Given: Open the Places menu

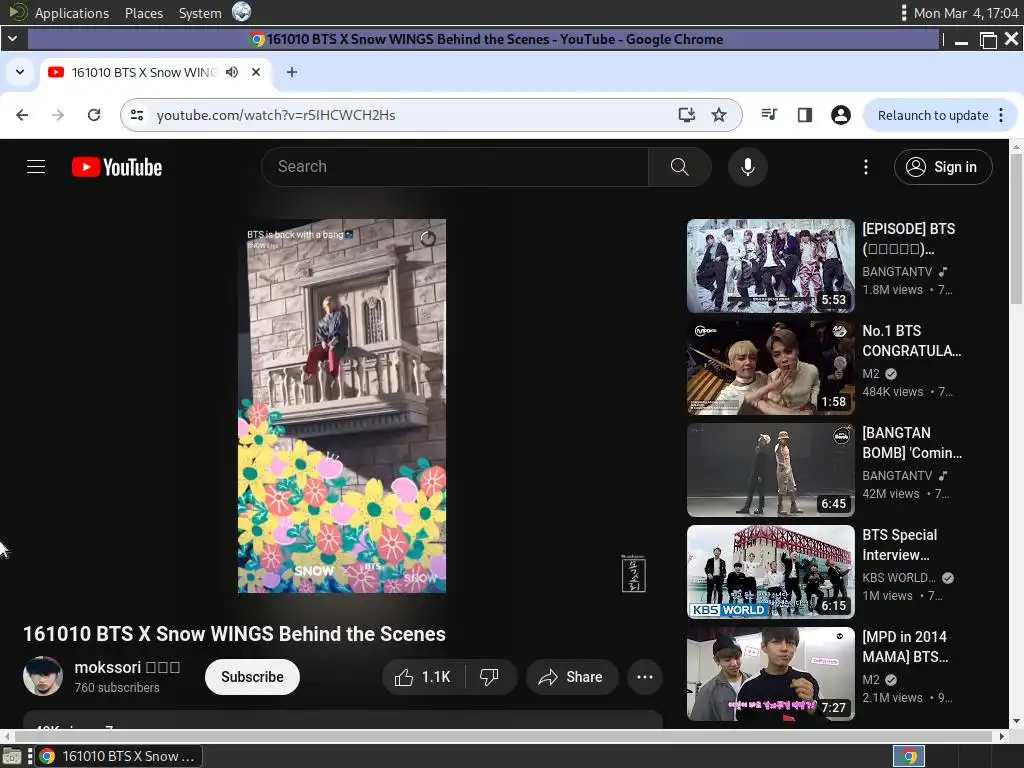Looking at the screenshot, I should [x=144, y=13].
